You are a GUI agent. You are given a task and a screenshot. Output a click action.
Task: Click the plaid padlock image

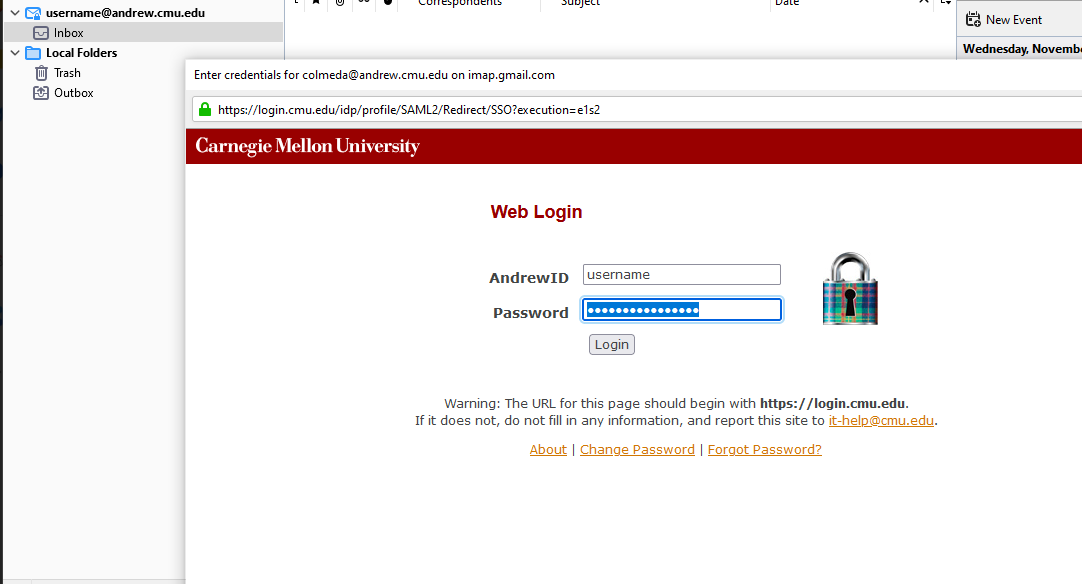click(849, 288)
